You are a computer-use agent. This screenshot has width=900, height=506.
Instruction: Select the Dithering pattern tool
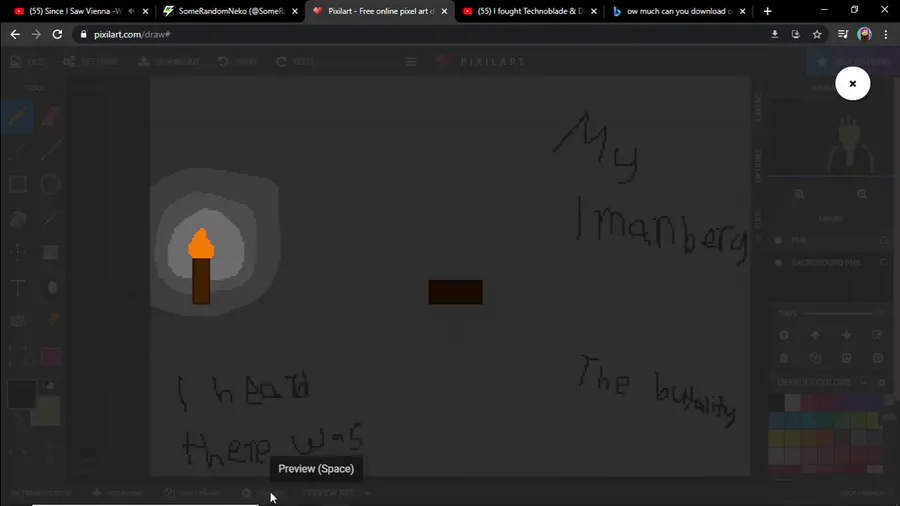point(18,321)
